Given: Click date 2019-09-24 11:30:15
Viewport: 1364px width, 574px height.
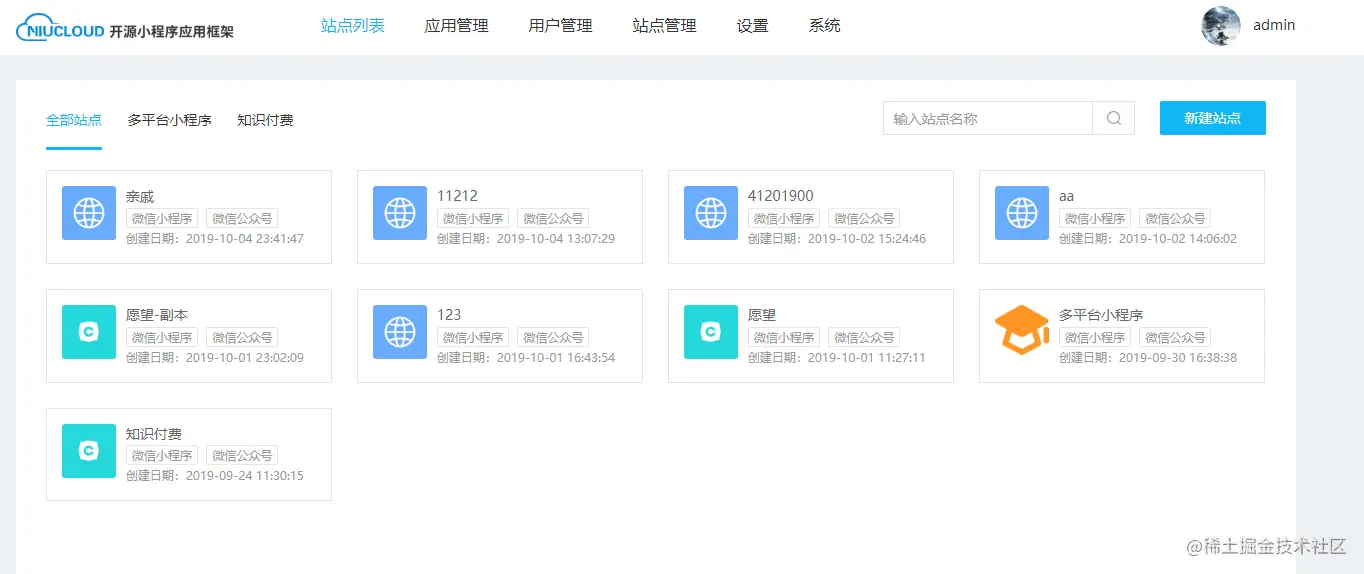Looking at the screenshot, I should coord(245,476).
